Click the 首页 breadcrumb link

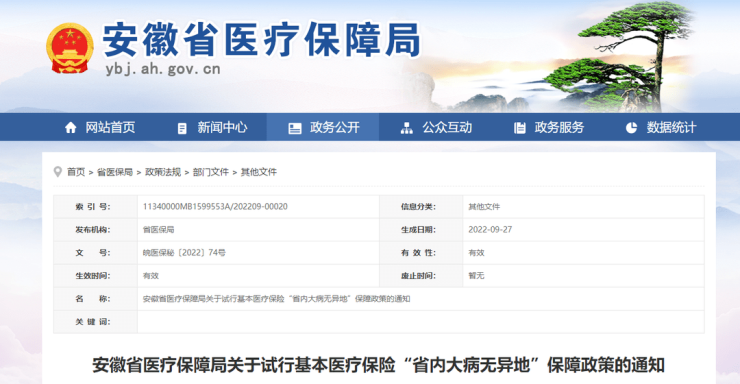76,172
